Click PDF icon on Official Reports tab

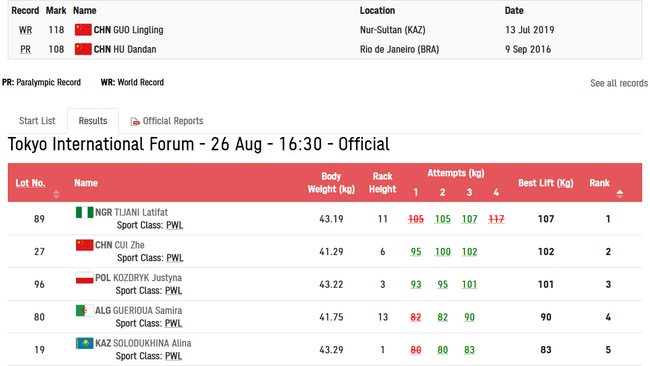click(x=135, y=121)
